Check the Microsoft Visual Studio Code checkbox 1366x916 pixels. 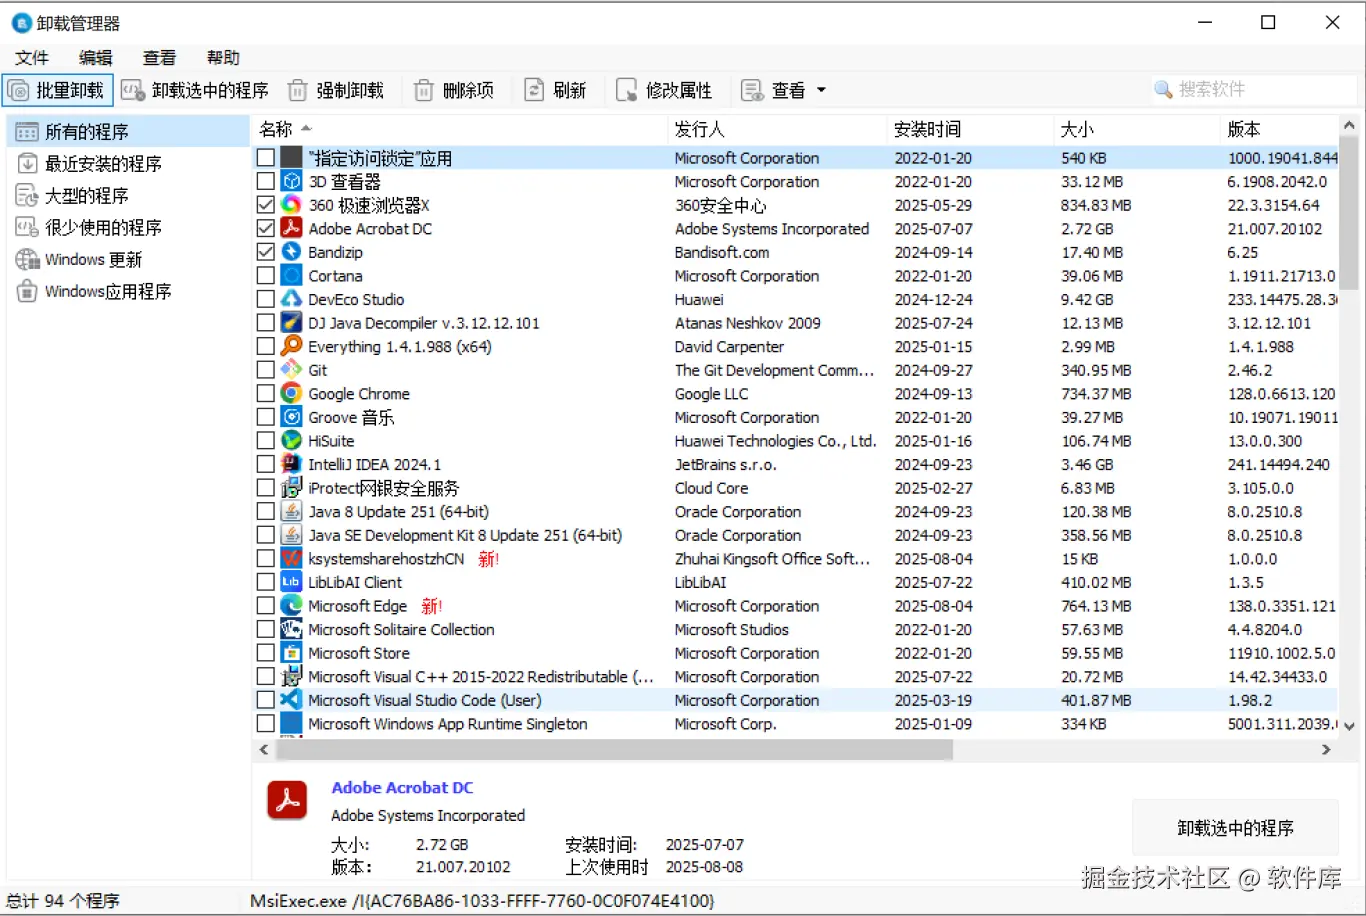click(265, 700)
